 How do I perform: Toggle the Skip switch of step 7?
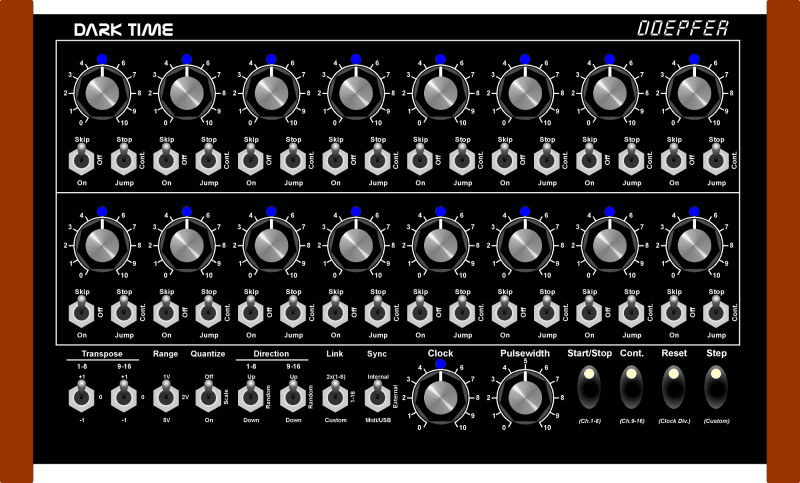click(x=589, y=159)
